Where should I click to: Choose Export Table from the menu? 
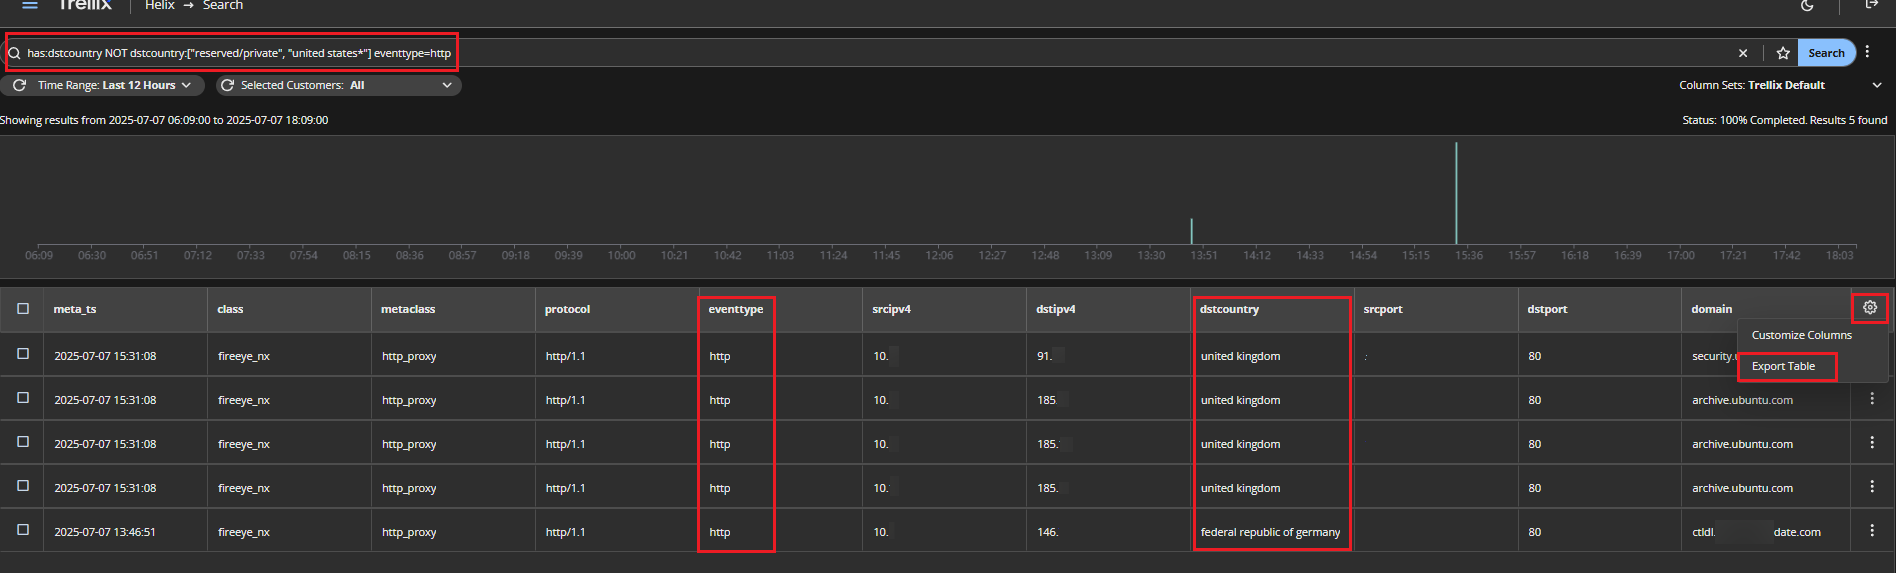(1783, 366)
